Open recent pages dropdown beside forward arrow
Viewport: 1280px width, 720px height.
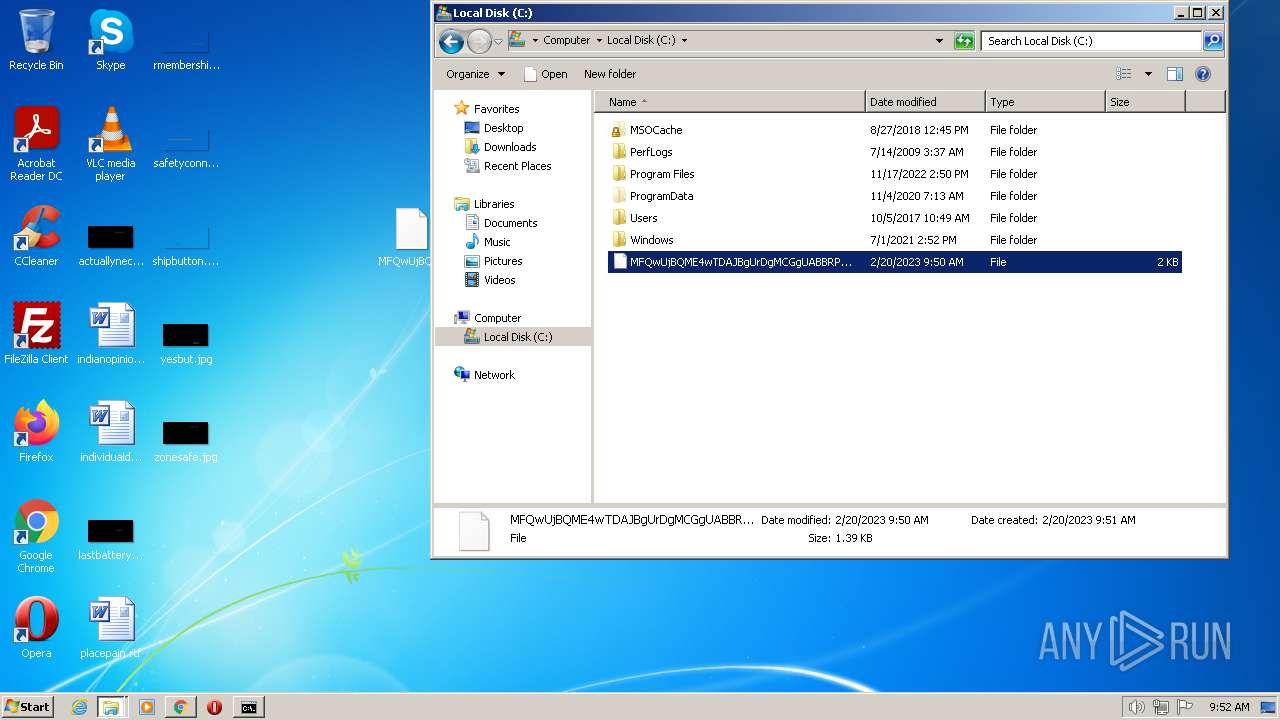pos(498,41)
